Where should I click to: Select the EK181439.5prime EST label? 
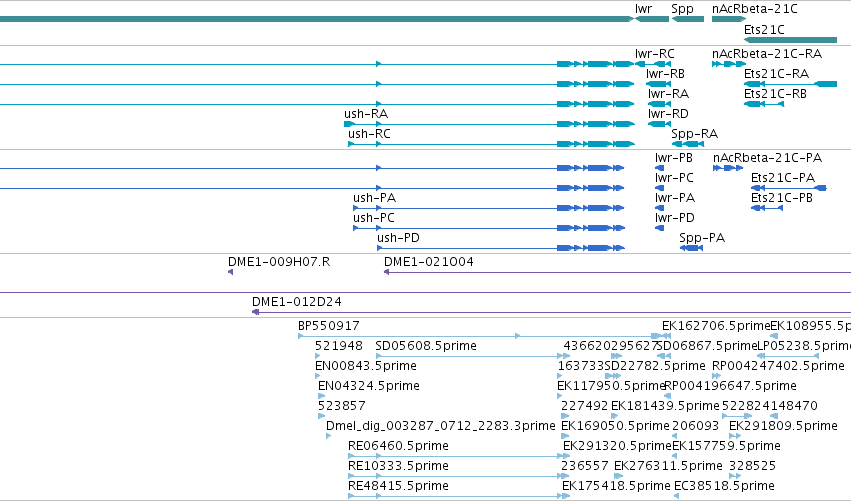point(665,407)
